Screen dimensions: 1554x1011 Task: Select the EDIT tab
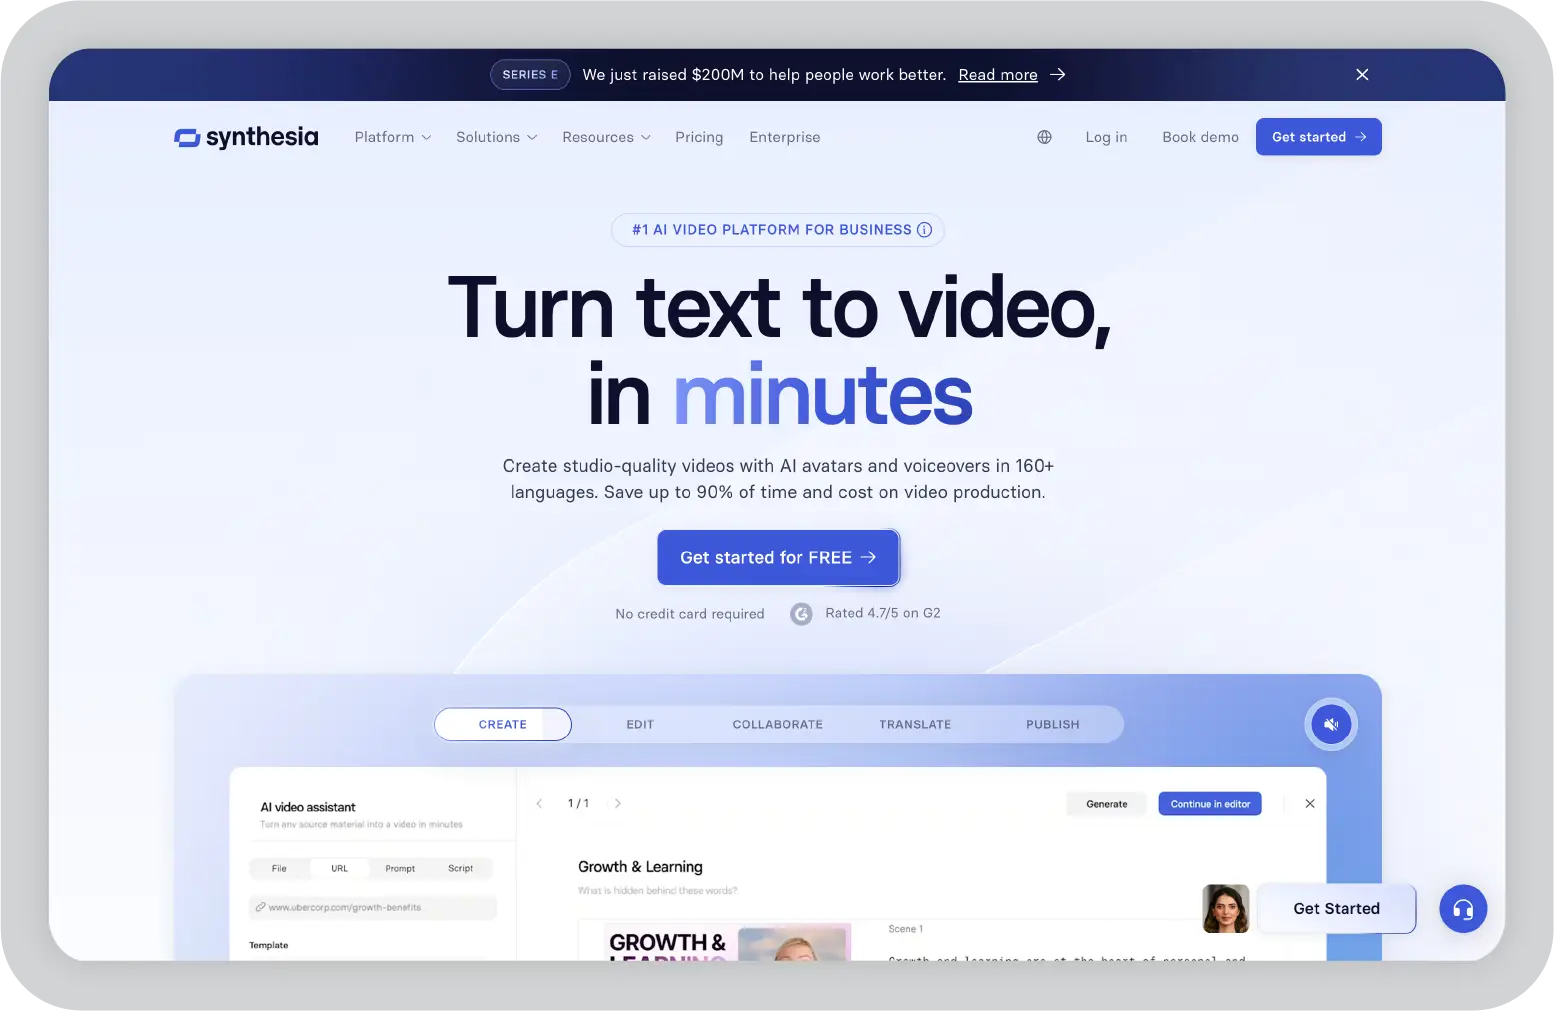click(x=640, y=725)
